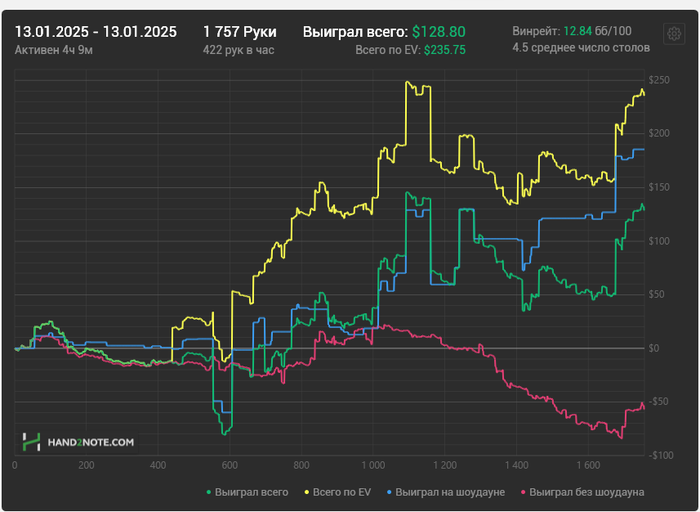The width and height of the screenshot is (700, 512).
Task: Open the settings gear icon
Action: [x=674, y=34]
